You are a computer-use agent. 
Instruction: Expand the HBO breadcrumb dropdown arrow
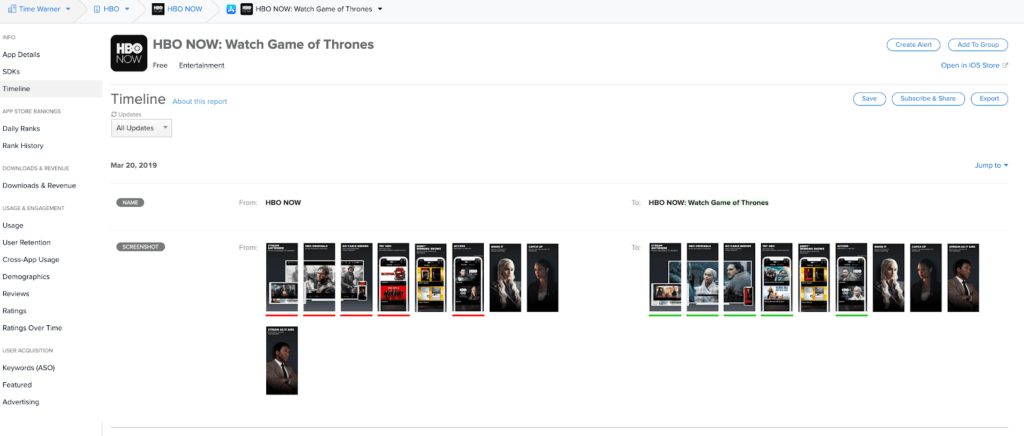coord(129,8)
